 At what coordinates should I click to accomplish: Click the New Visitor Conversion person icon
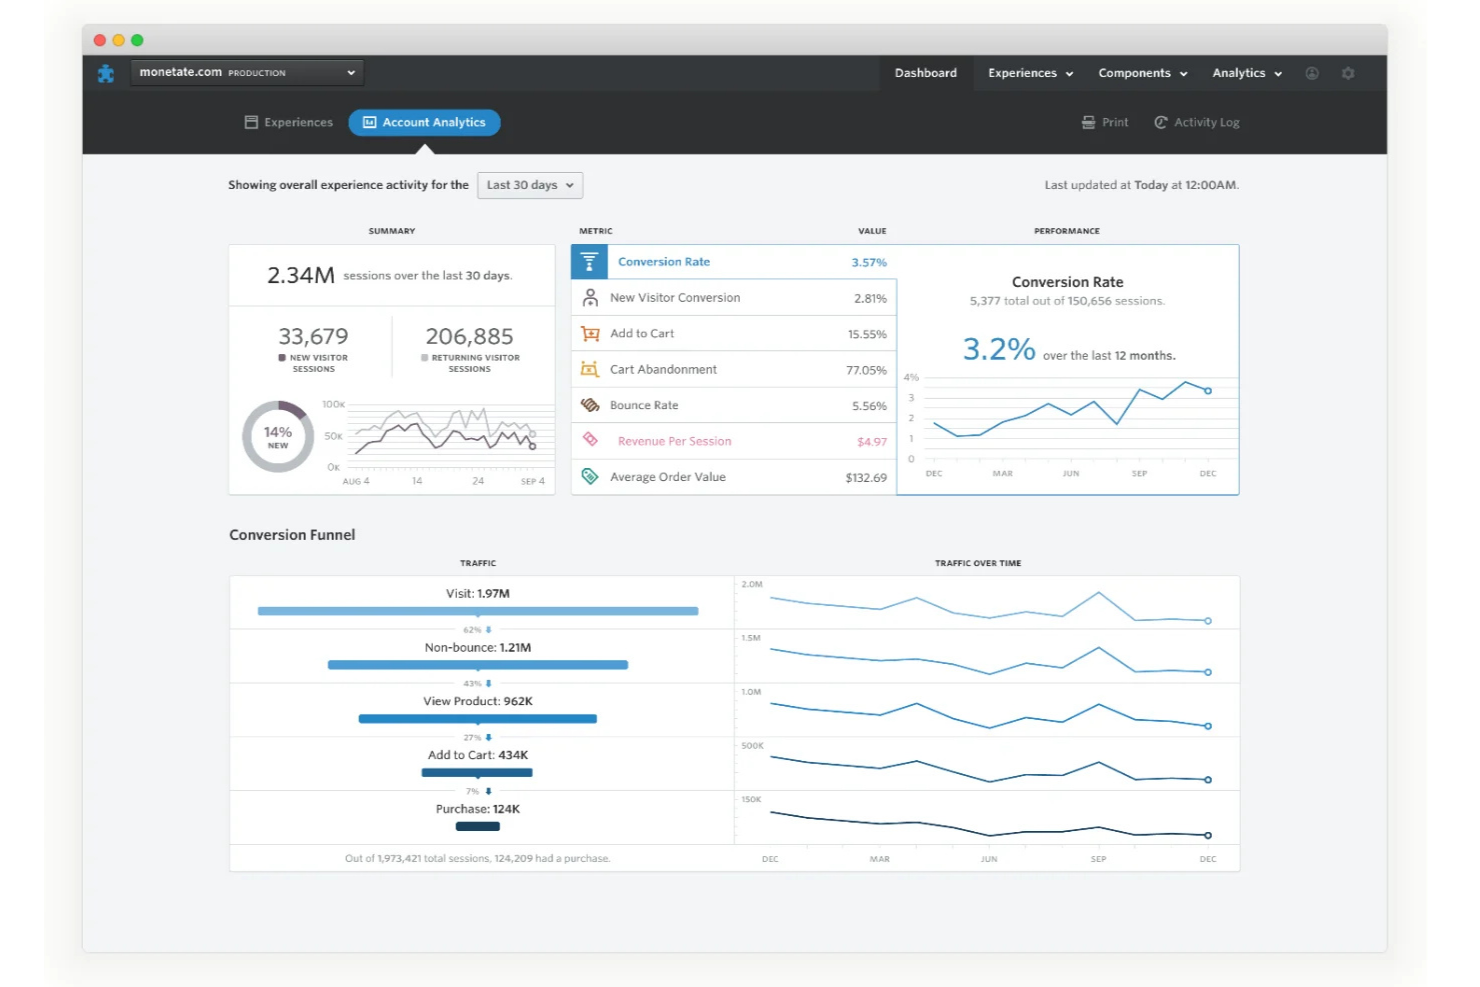tap(590, 297)
